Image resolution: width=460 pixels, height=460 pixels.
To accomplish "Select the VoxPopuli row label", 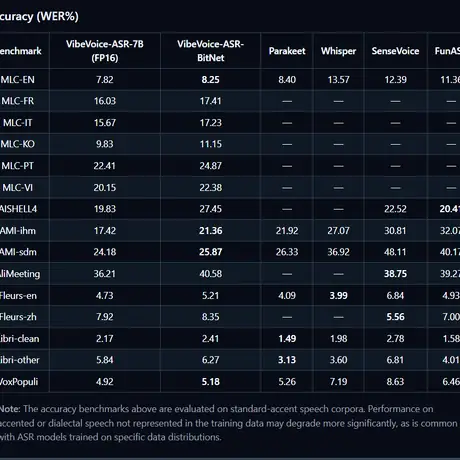I will 19,382.
